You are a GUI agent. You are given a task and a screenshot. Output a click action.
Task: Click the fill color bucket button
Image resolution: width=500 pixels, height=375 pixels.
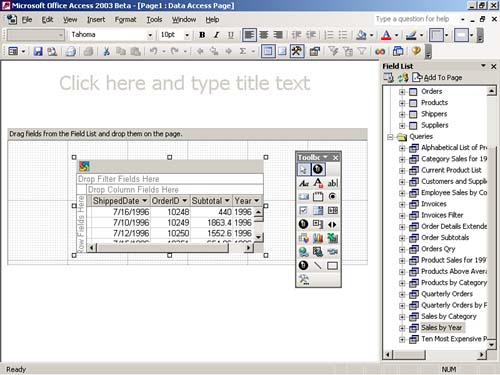pyautogui.click(x=361, y=35)
